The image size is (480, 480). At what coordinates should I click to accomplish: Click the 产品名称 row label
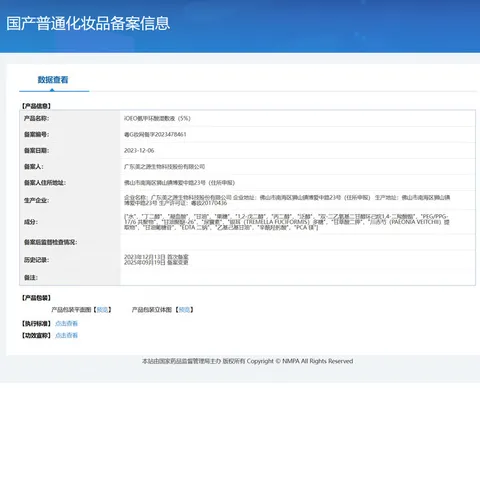36,118
